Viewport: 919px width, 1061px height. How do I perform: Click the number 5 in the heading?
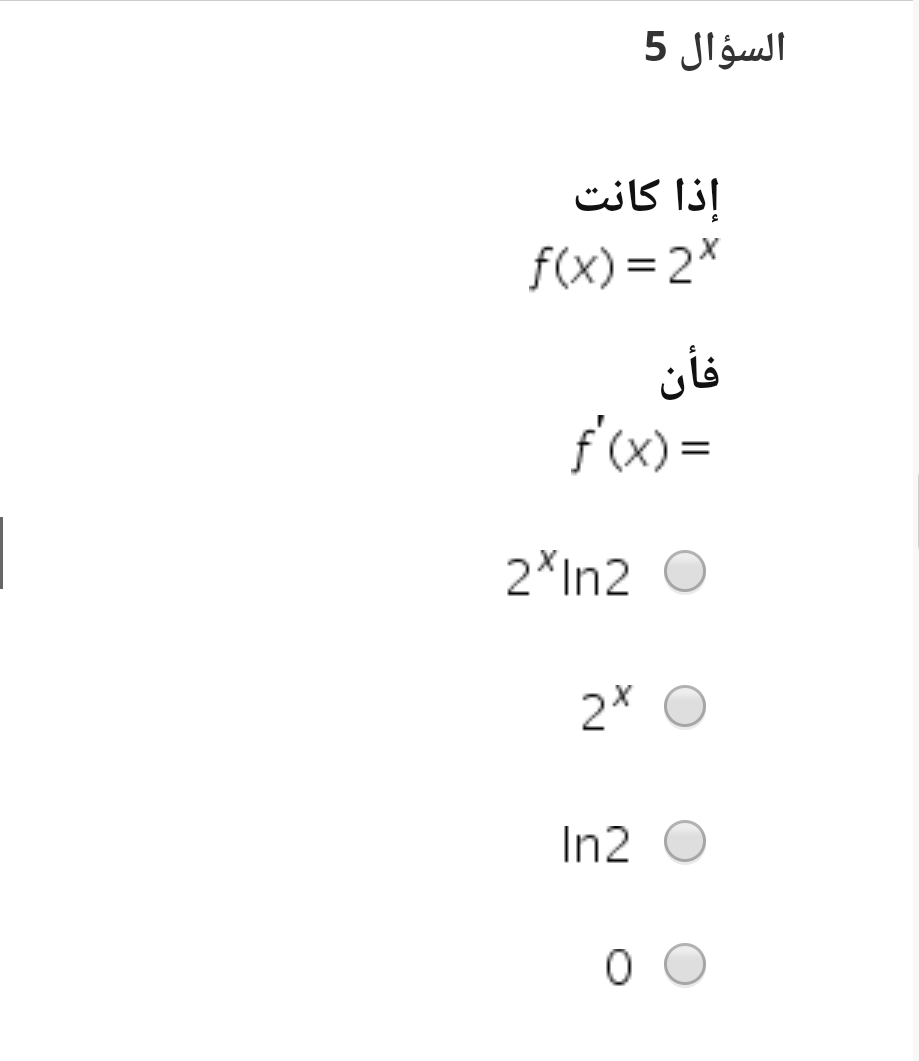[x=656, y=47]
